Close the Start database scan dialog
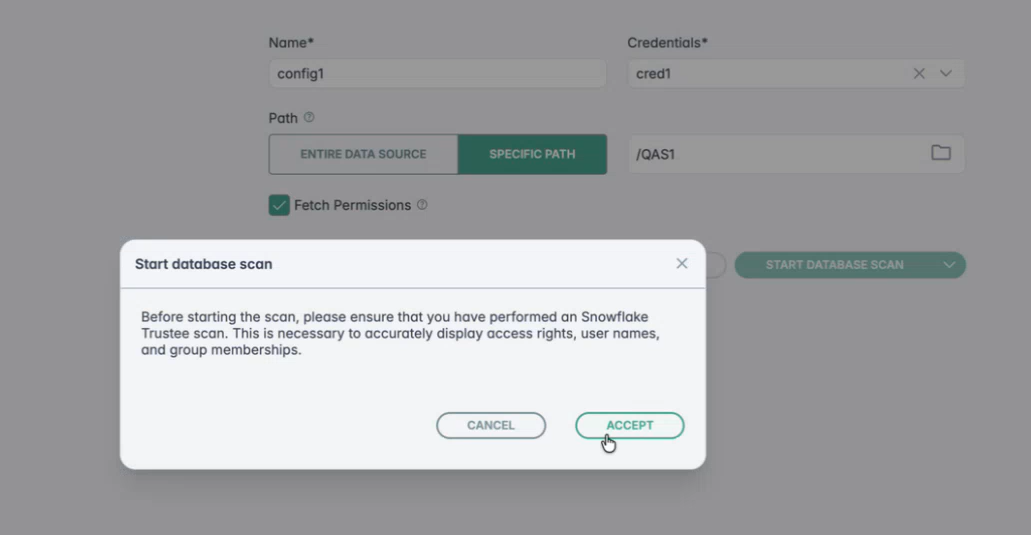This screenshot has width=1031, height=535. click(682, 263)
